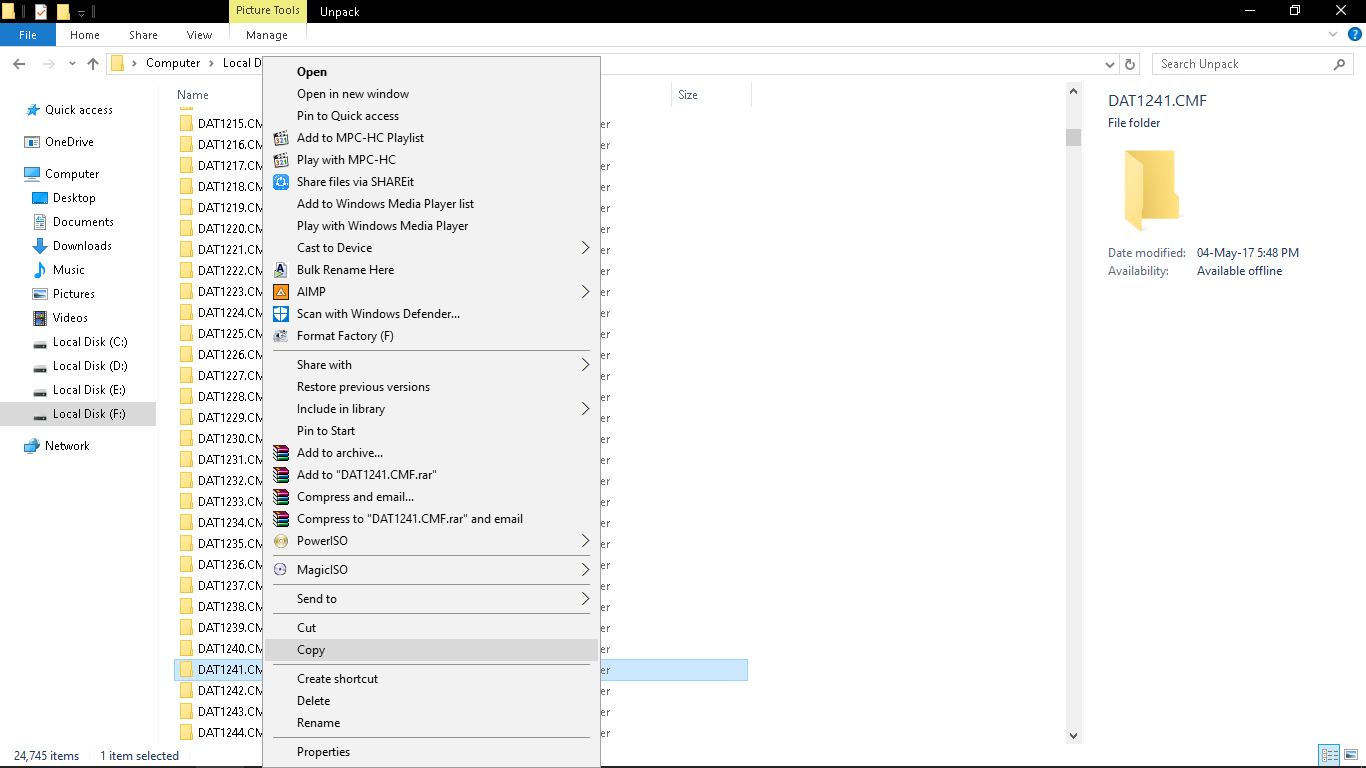Add folder to "DAT1241.CMF.rar"
The image size is (1366, 768).
367,475
